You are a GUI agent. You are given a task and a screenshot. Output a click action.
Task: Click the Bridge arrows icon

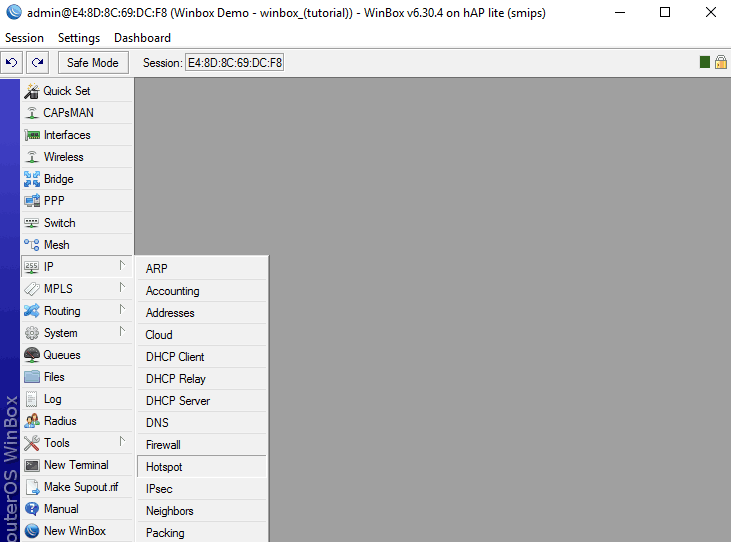pyautogui.click(x=32, y=179)
